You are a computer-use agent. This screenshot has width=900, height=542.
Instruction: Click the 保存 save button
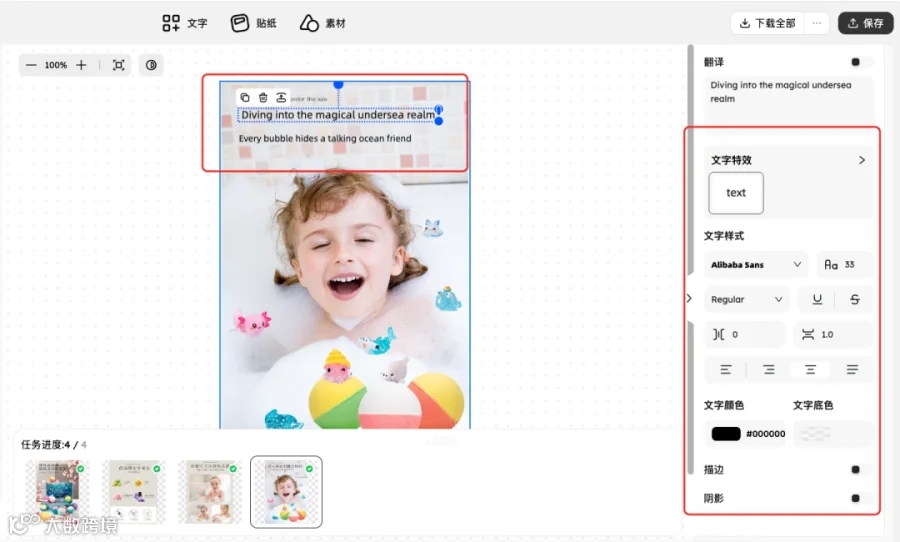(866, 23)
